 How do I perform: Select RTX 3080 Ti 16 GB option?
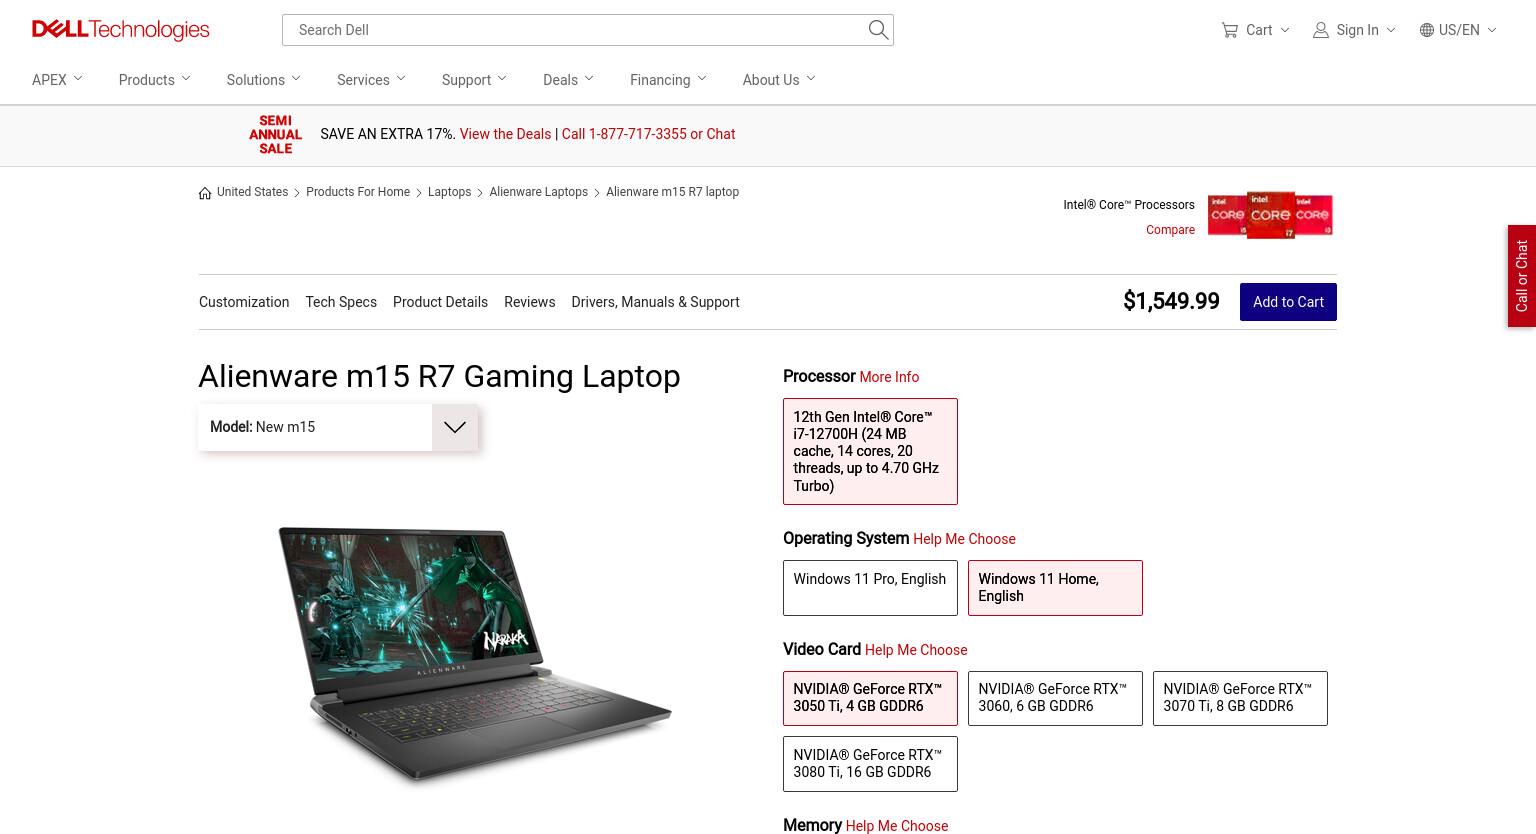870,764
